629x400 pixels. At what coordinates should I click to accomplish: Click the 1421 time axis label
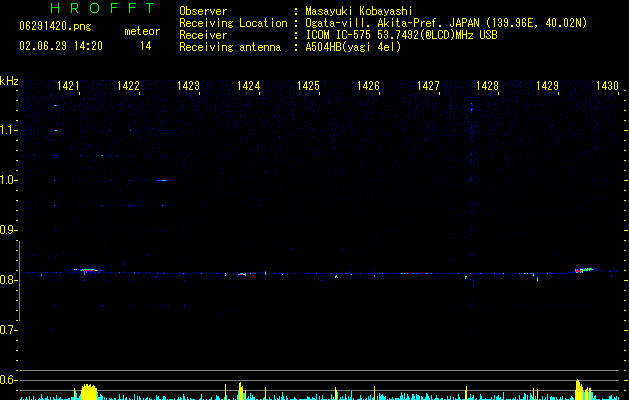click(68, 86)
